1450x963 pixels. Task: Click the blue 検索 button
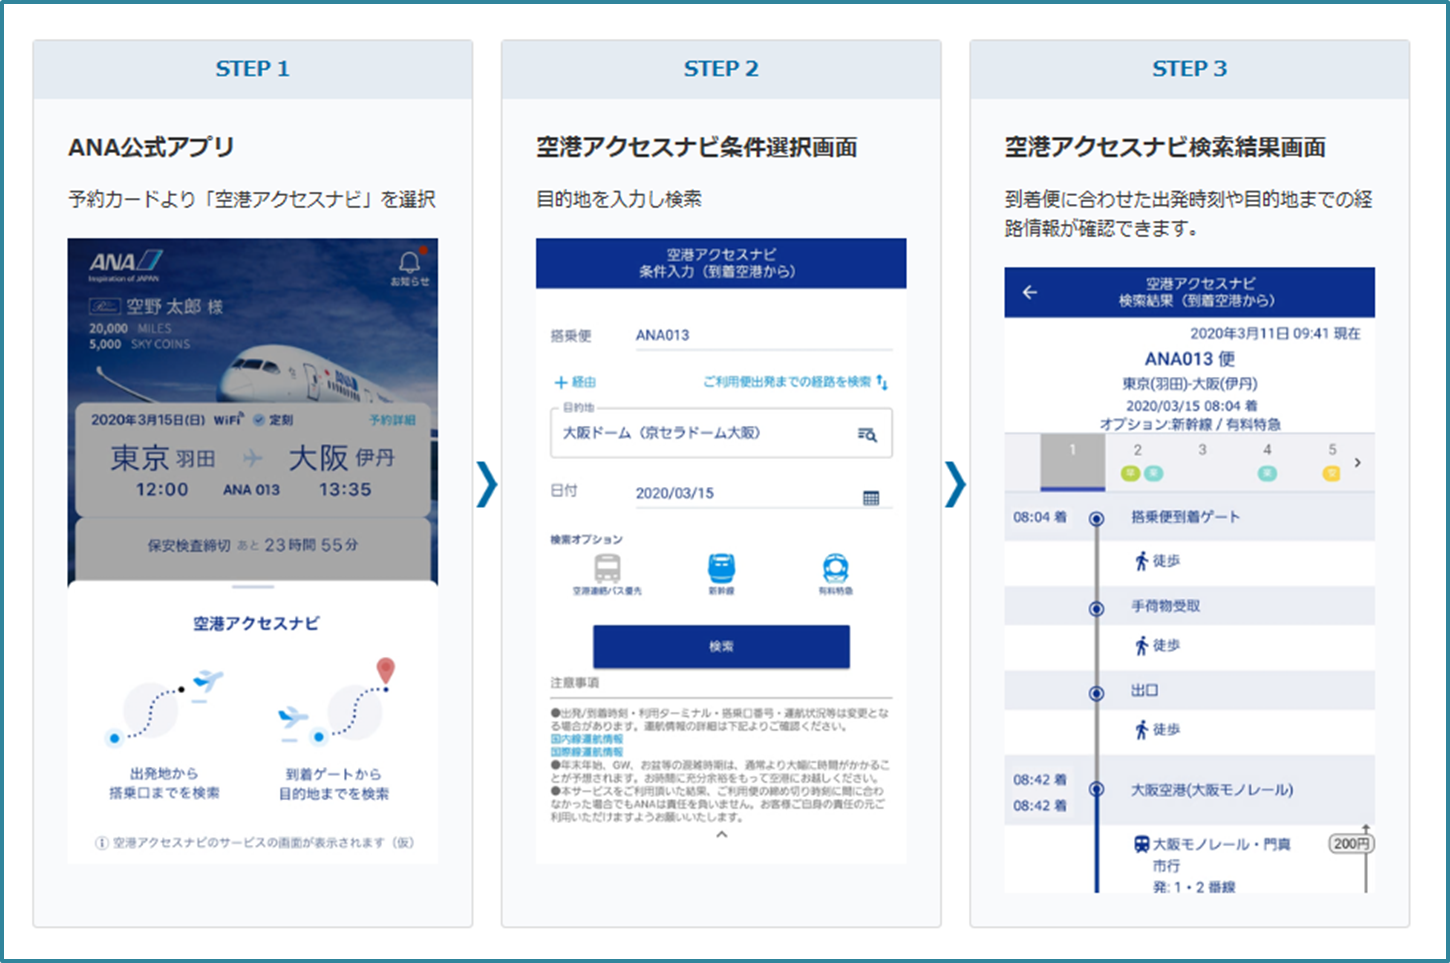pyautogui.click(x=721, y=647)
